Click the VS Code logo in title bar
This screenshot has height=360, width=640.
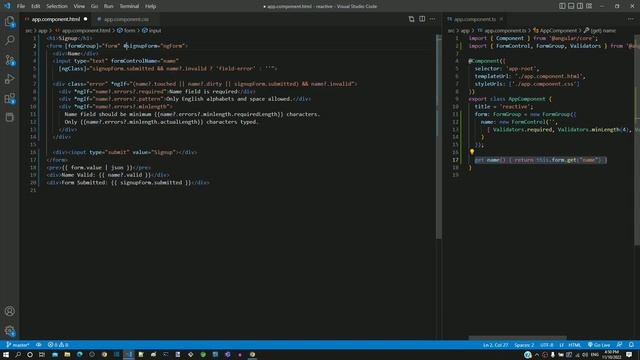click(7, 6)
